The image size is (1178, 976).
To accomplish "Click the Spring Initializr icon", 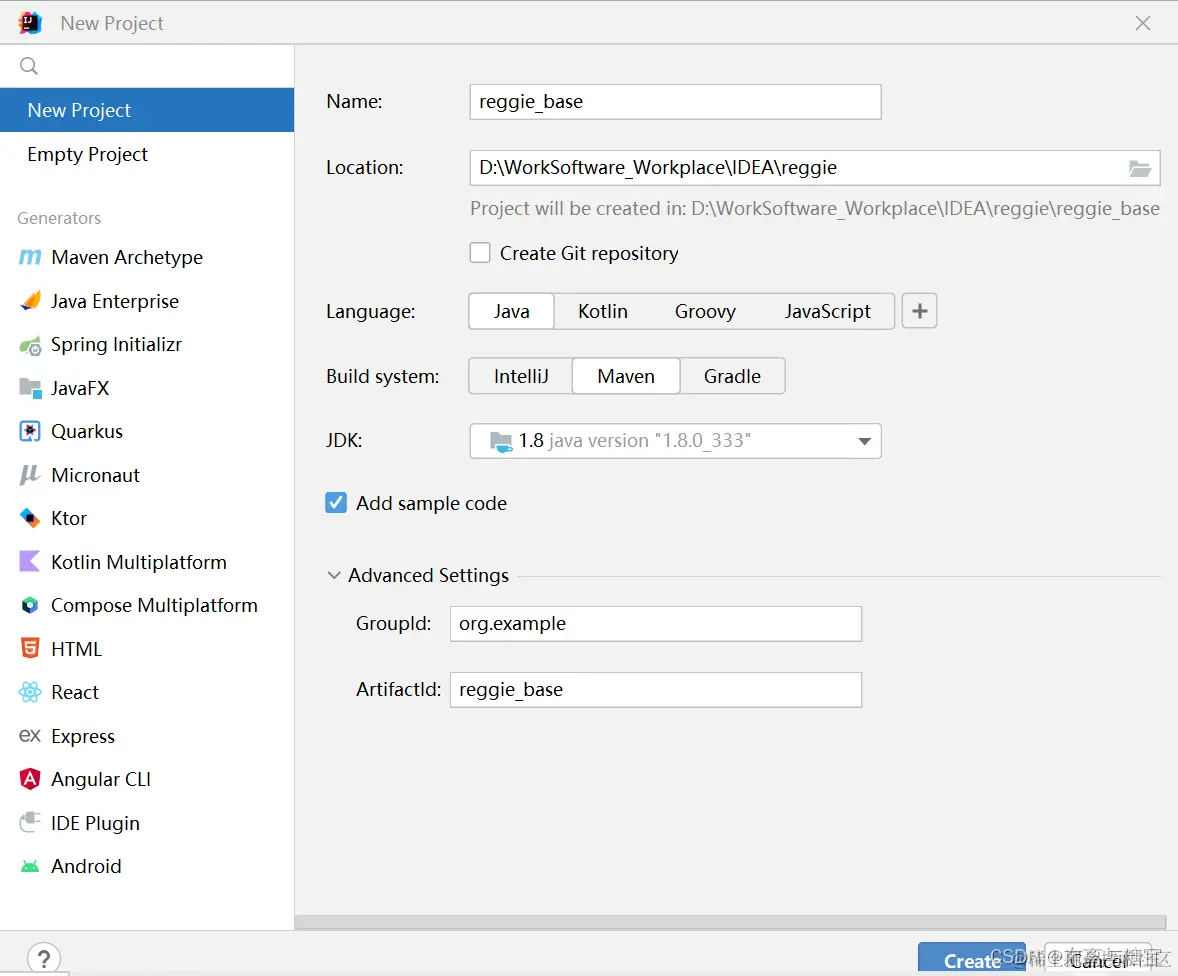I will pos(30,345).
